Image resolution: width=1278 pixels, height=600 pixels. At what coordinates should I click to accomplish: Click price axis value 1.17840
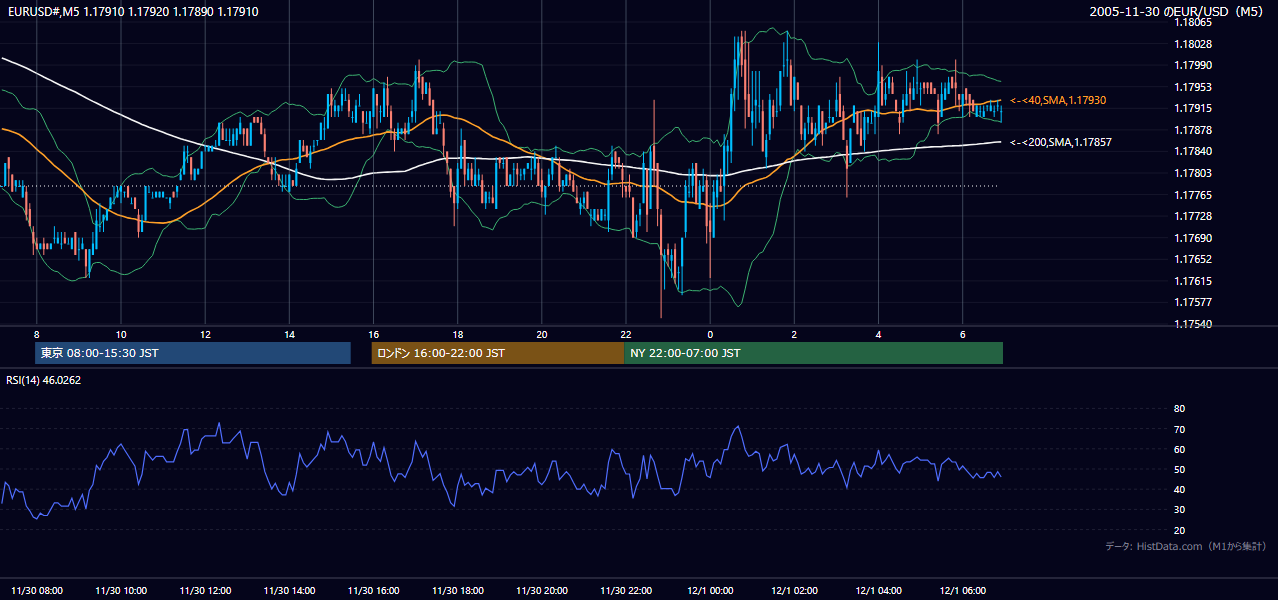[1195, 151]
